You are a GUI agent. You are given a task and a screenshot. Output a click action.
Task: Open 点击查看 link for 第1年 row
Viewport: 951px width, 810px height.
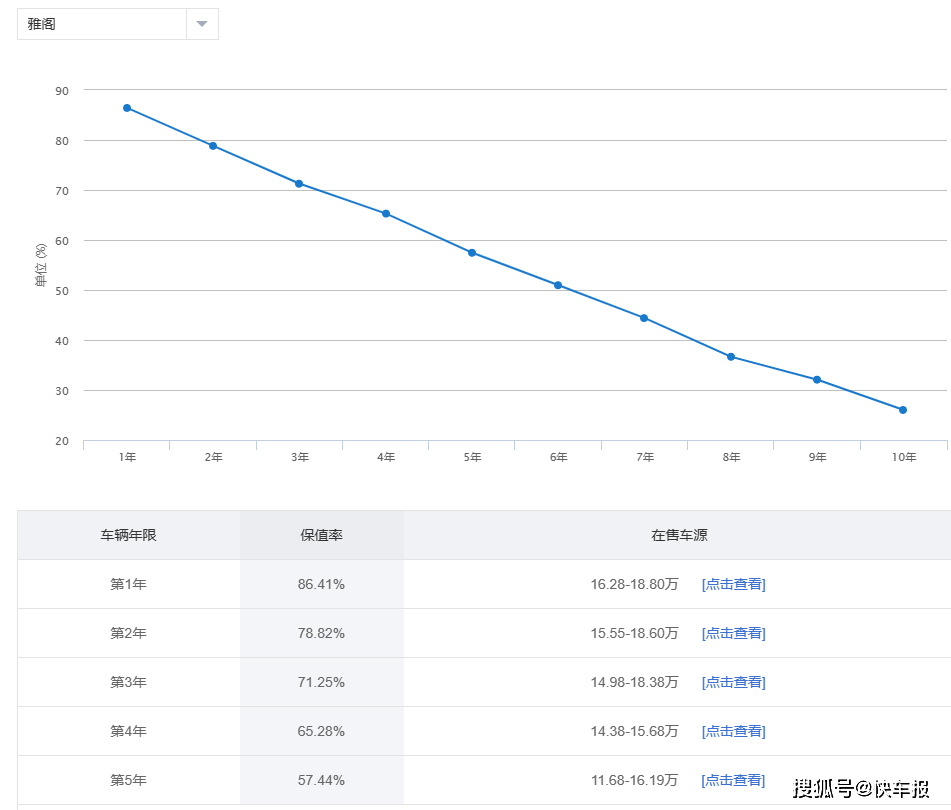[733, 584]
